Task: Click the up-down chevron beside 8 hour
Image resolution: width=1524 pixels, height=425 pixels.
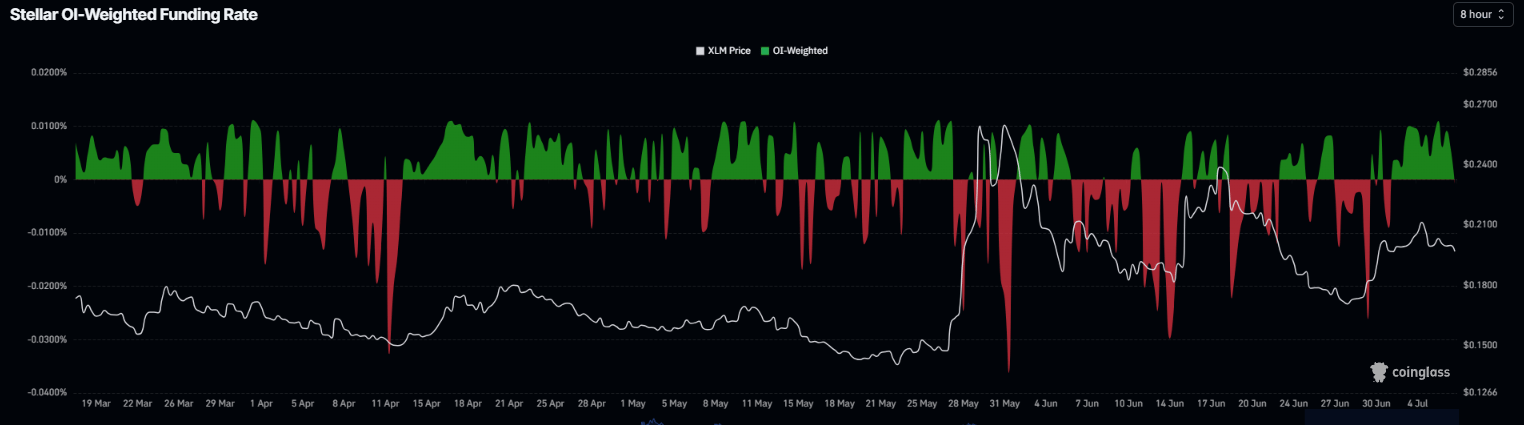Action: [1500, 15]
